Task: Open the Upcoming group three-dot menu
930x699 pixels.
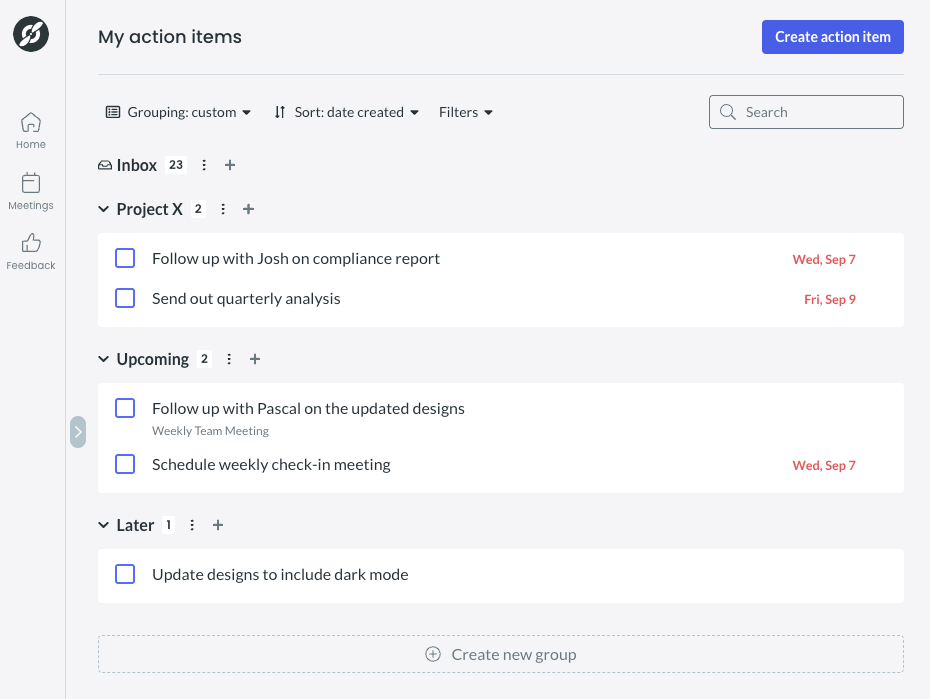Action: point(229,359)
